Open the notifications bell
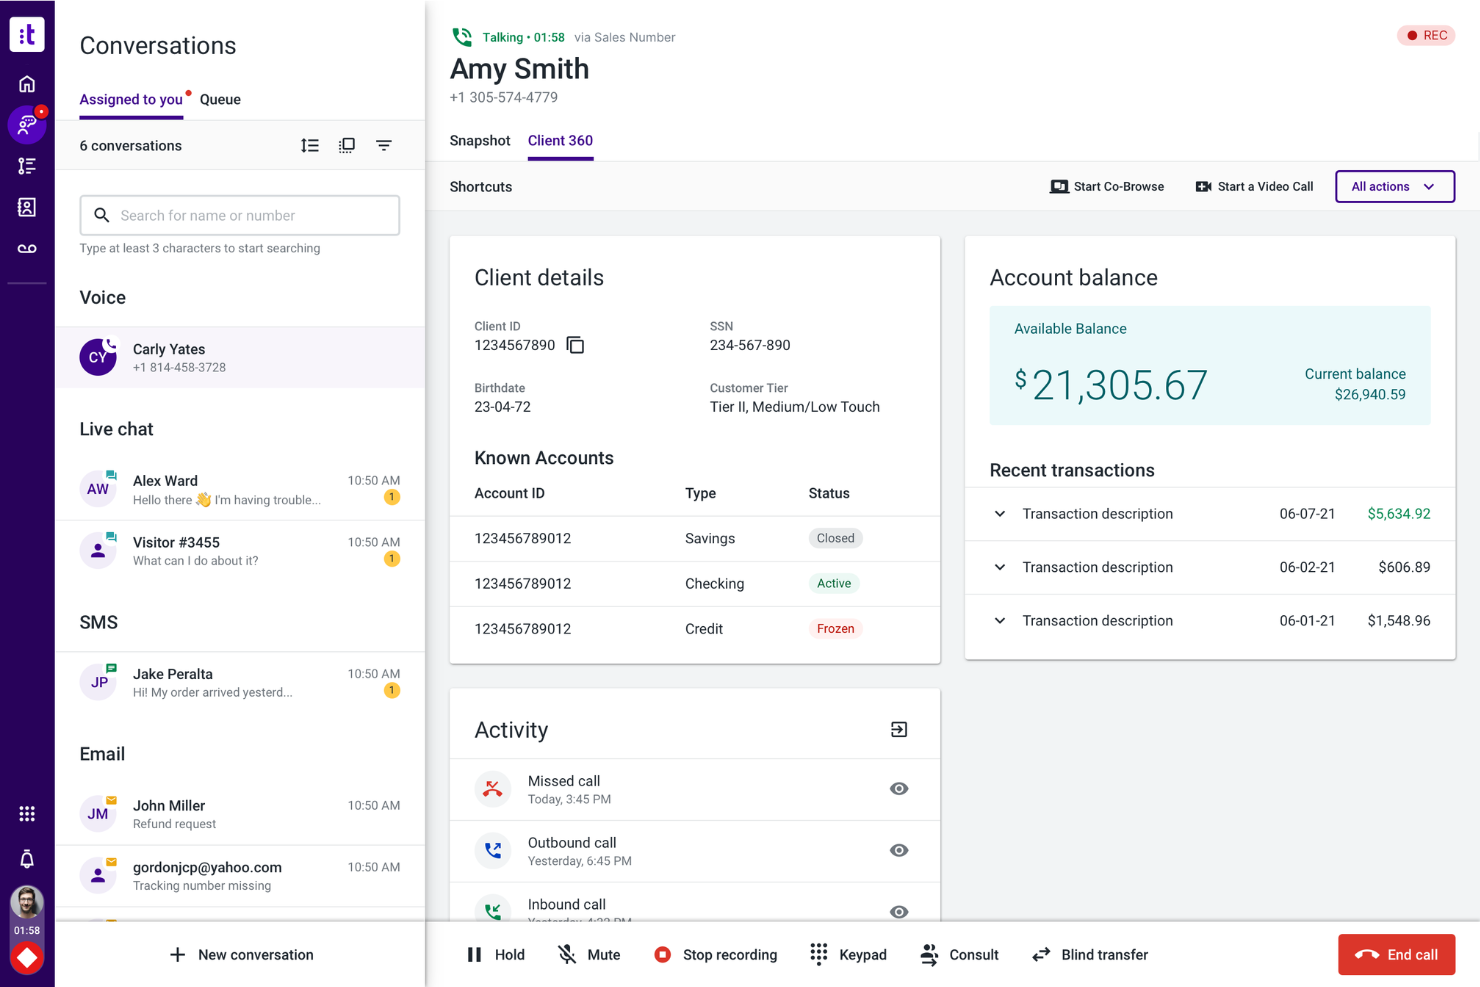Viewport: 1480px width, 987px height. point(27,859)
